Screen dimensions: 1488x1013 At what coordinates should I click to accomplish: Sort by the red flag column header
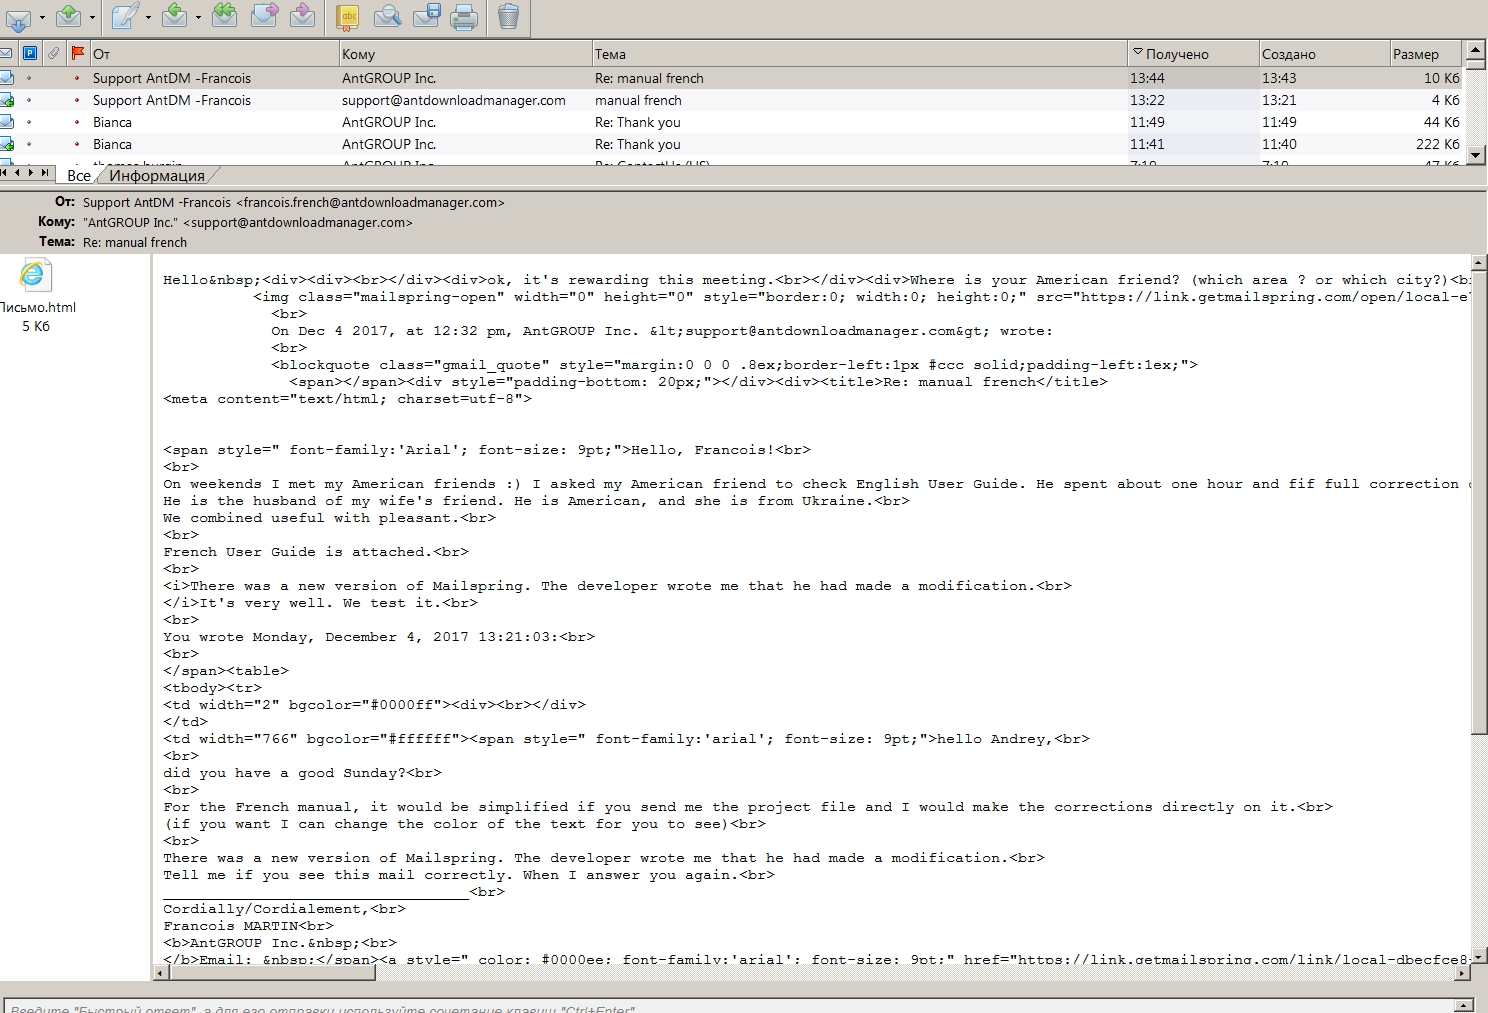(77, 53)
